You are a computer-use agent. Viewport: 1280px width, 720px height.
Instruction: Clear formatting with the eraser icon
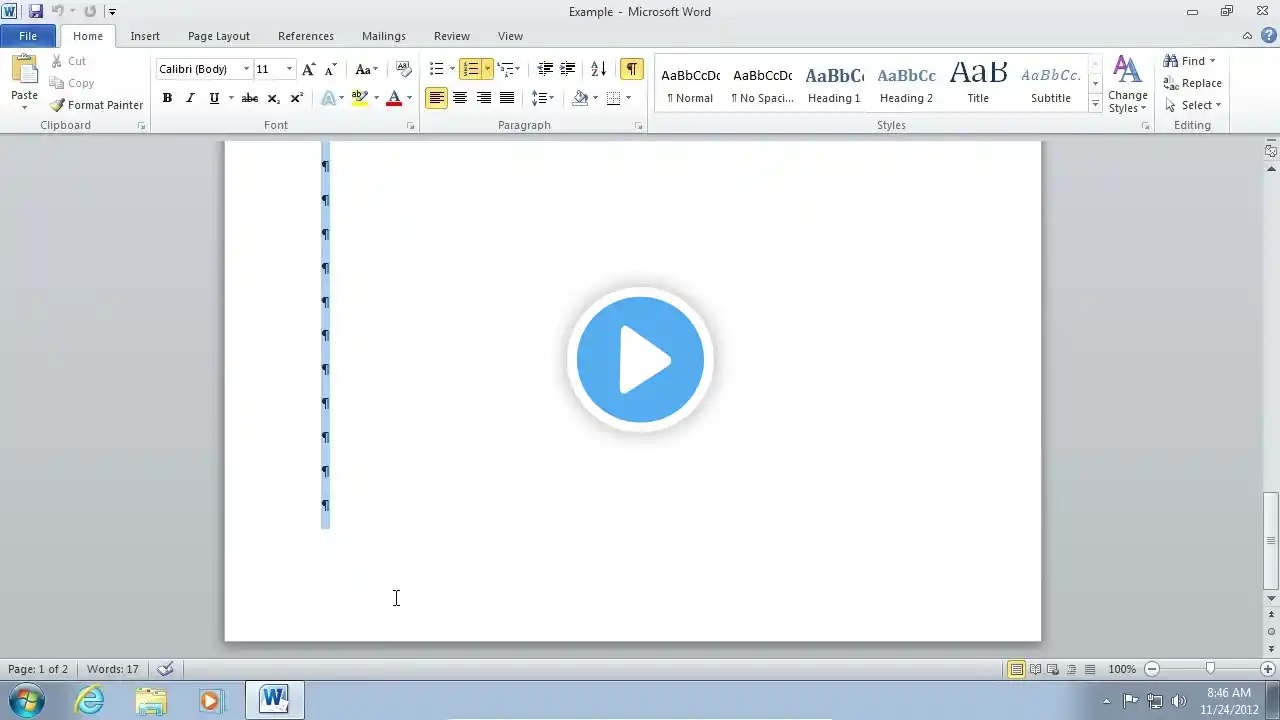coord(404,69)
